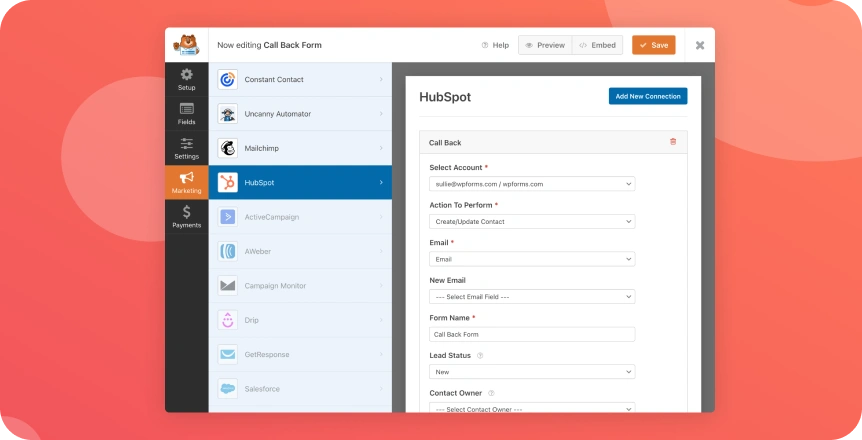Select HubSpot in the providers list

(x=300, y=183)
